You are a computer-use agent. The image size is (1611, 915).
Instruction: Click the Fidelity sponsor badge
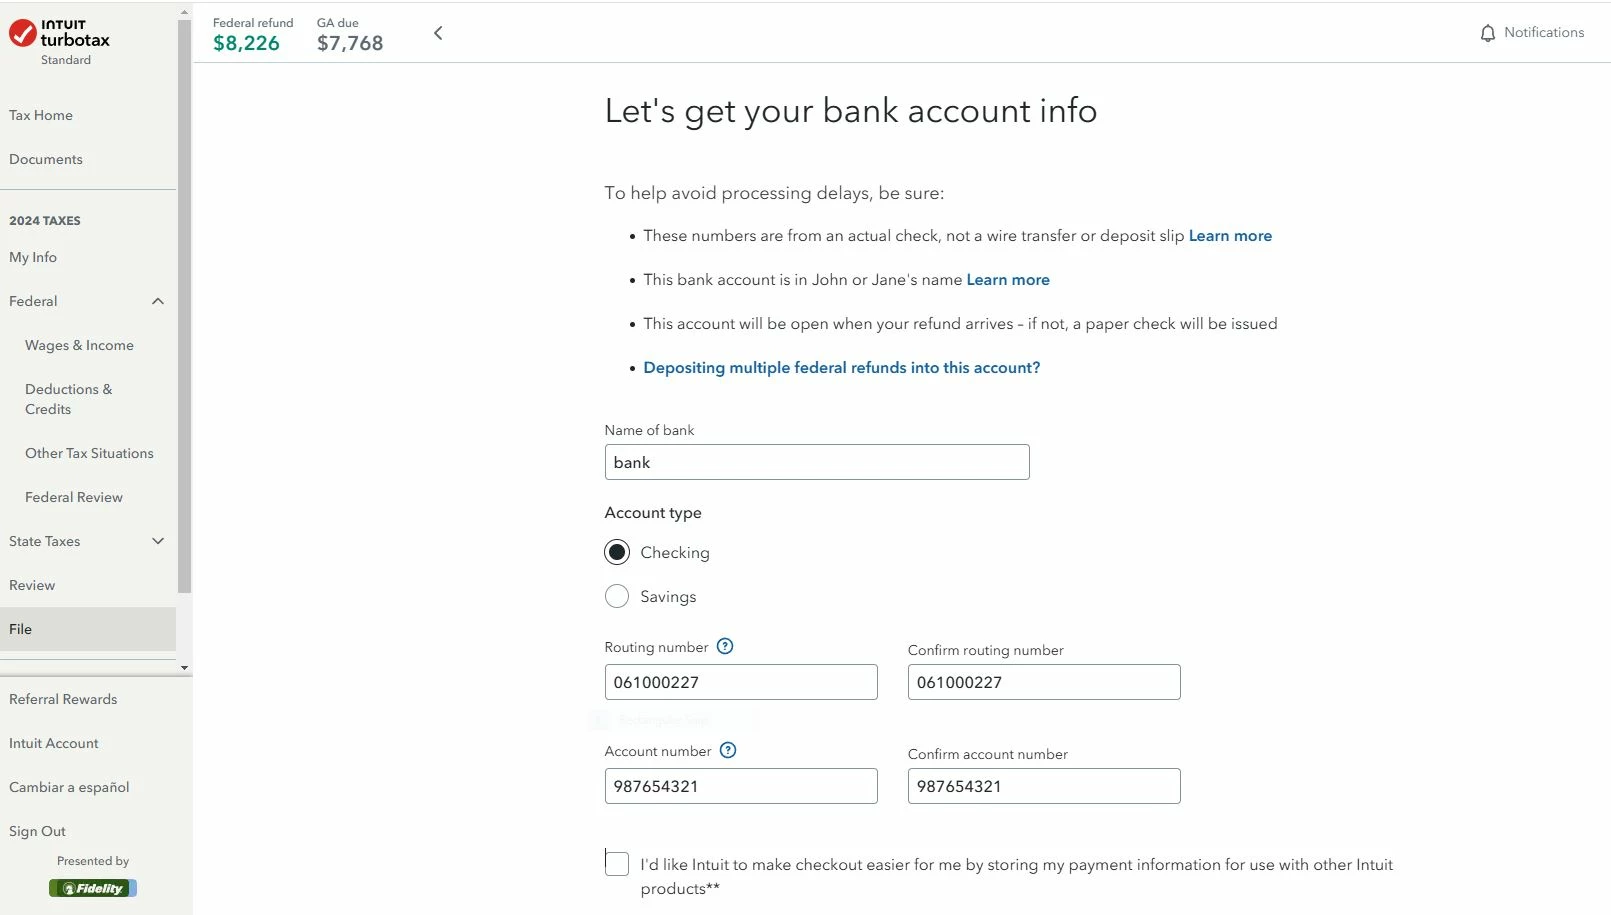93,888
